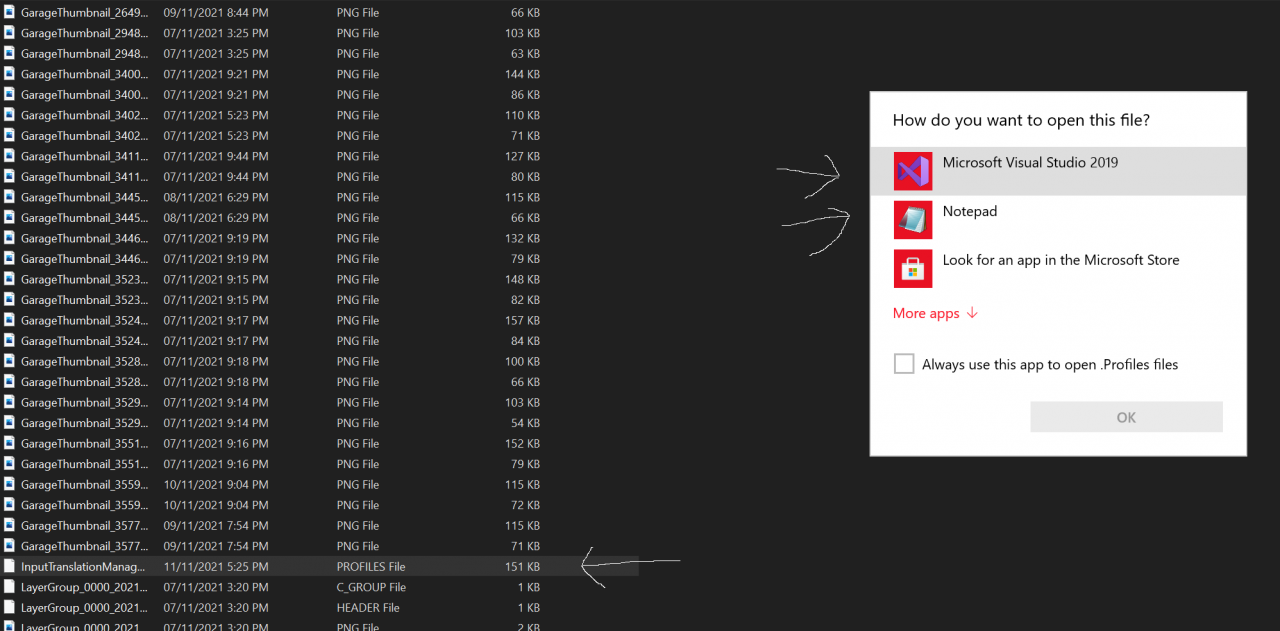
Task: Choose the Notepad option label
Action: tap(970, 211)
